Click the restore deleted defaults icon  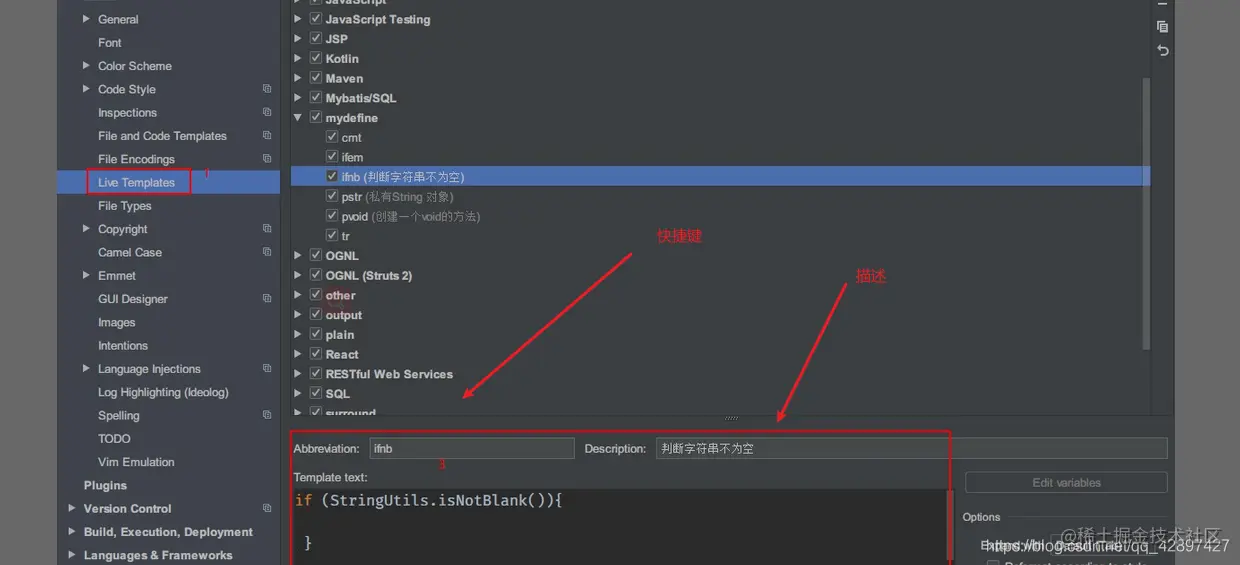coord(1162,50)
